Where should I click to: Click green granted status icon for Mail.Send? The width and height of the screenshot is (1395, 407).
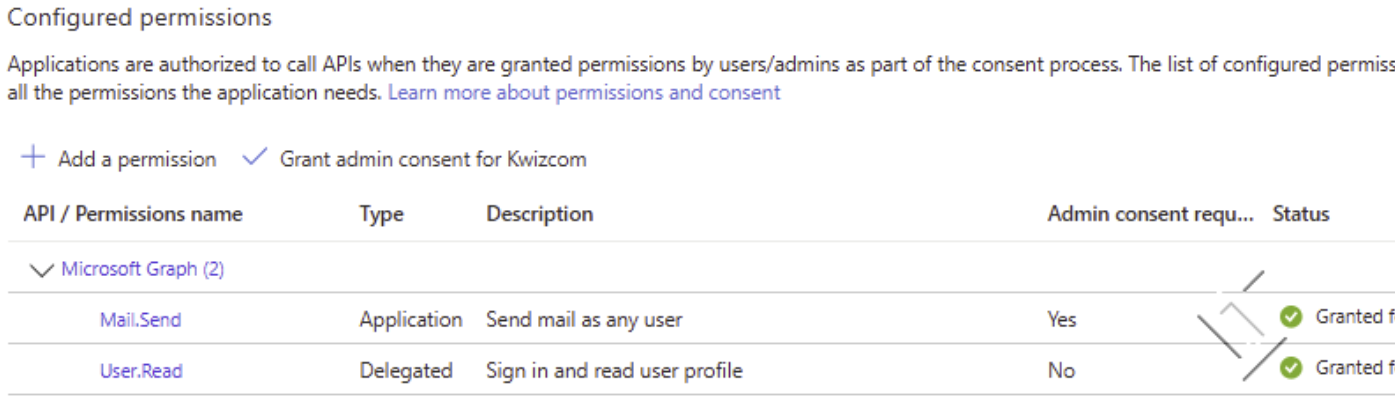(x=1291, y=317)
